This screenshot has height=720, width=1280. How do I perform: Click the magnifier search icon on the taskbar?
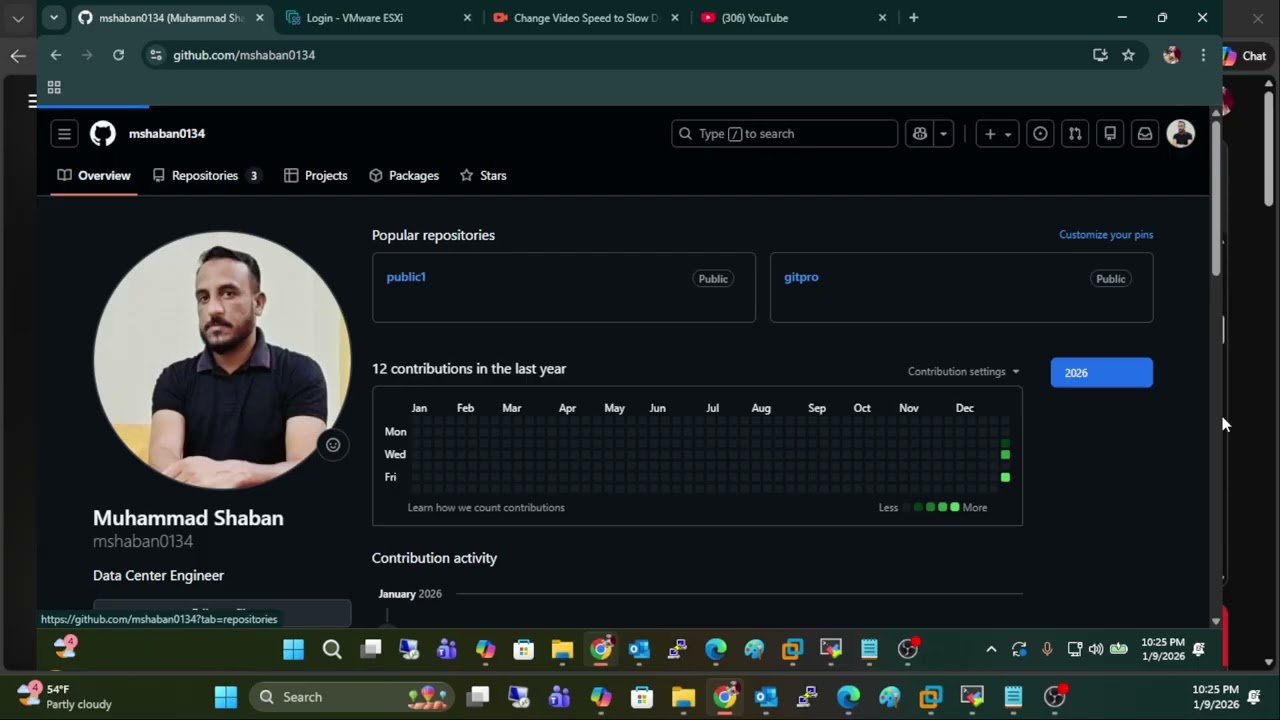(x=332, y=650)
